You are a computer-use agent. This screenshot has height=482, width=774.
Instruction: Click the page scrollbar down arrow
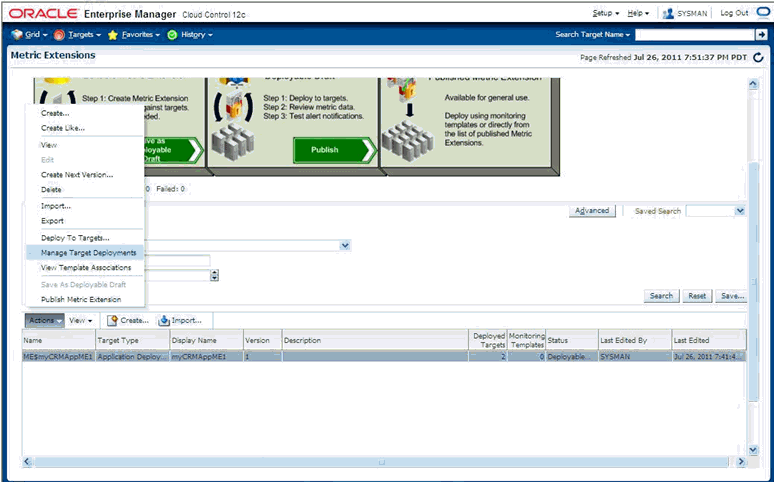tap(753, 450)
